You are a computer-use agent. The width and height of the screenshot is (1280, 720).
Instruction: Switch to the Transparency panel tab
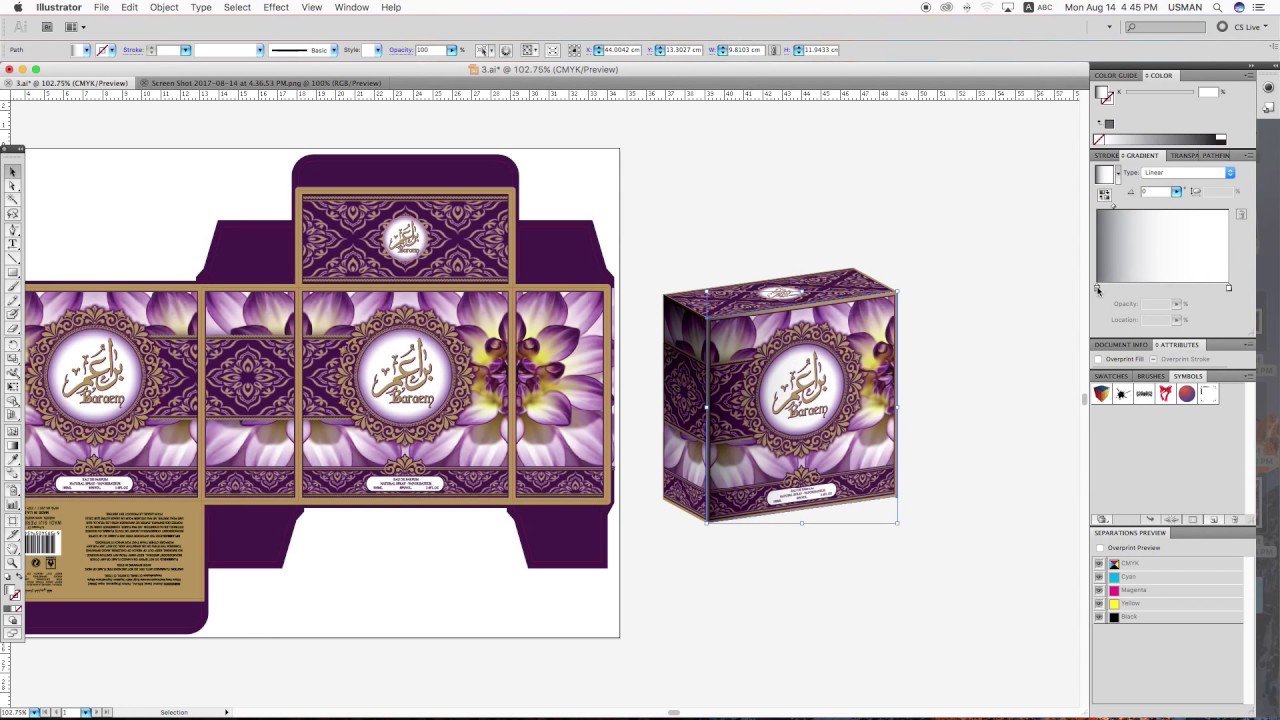tap(1184, 156)
